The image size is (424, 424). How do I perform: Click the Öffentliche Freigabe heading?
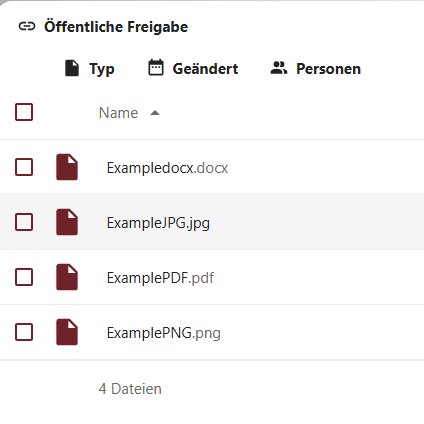116,27
